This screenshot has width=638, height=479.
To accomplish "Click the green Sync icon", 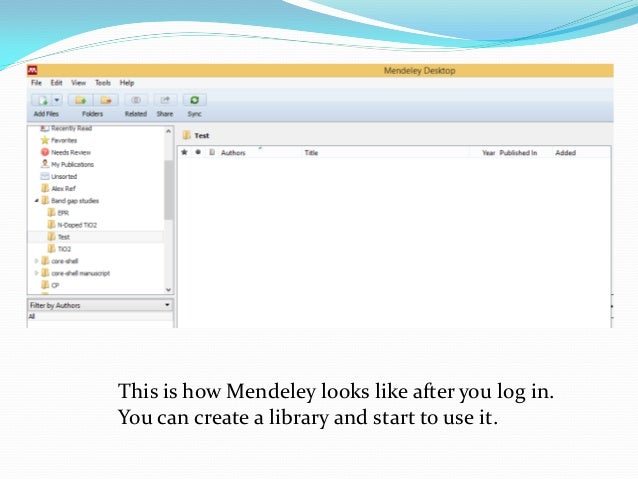I will pos(194,100).
